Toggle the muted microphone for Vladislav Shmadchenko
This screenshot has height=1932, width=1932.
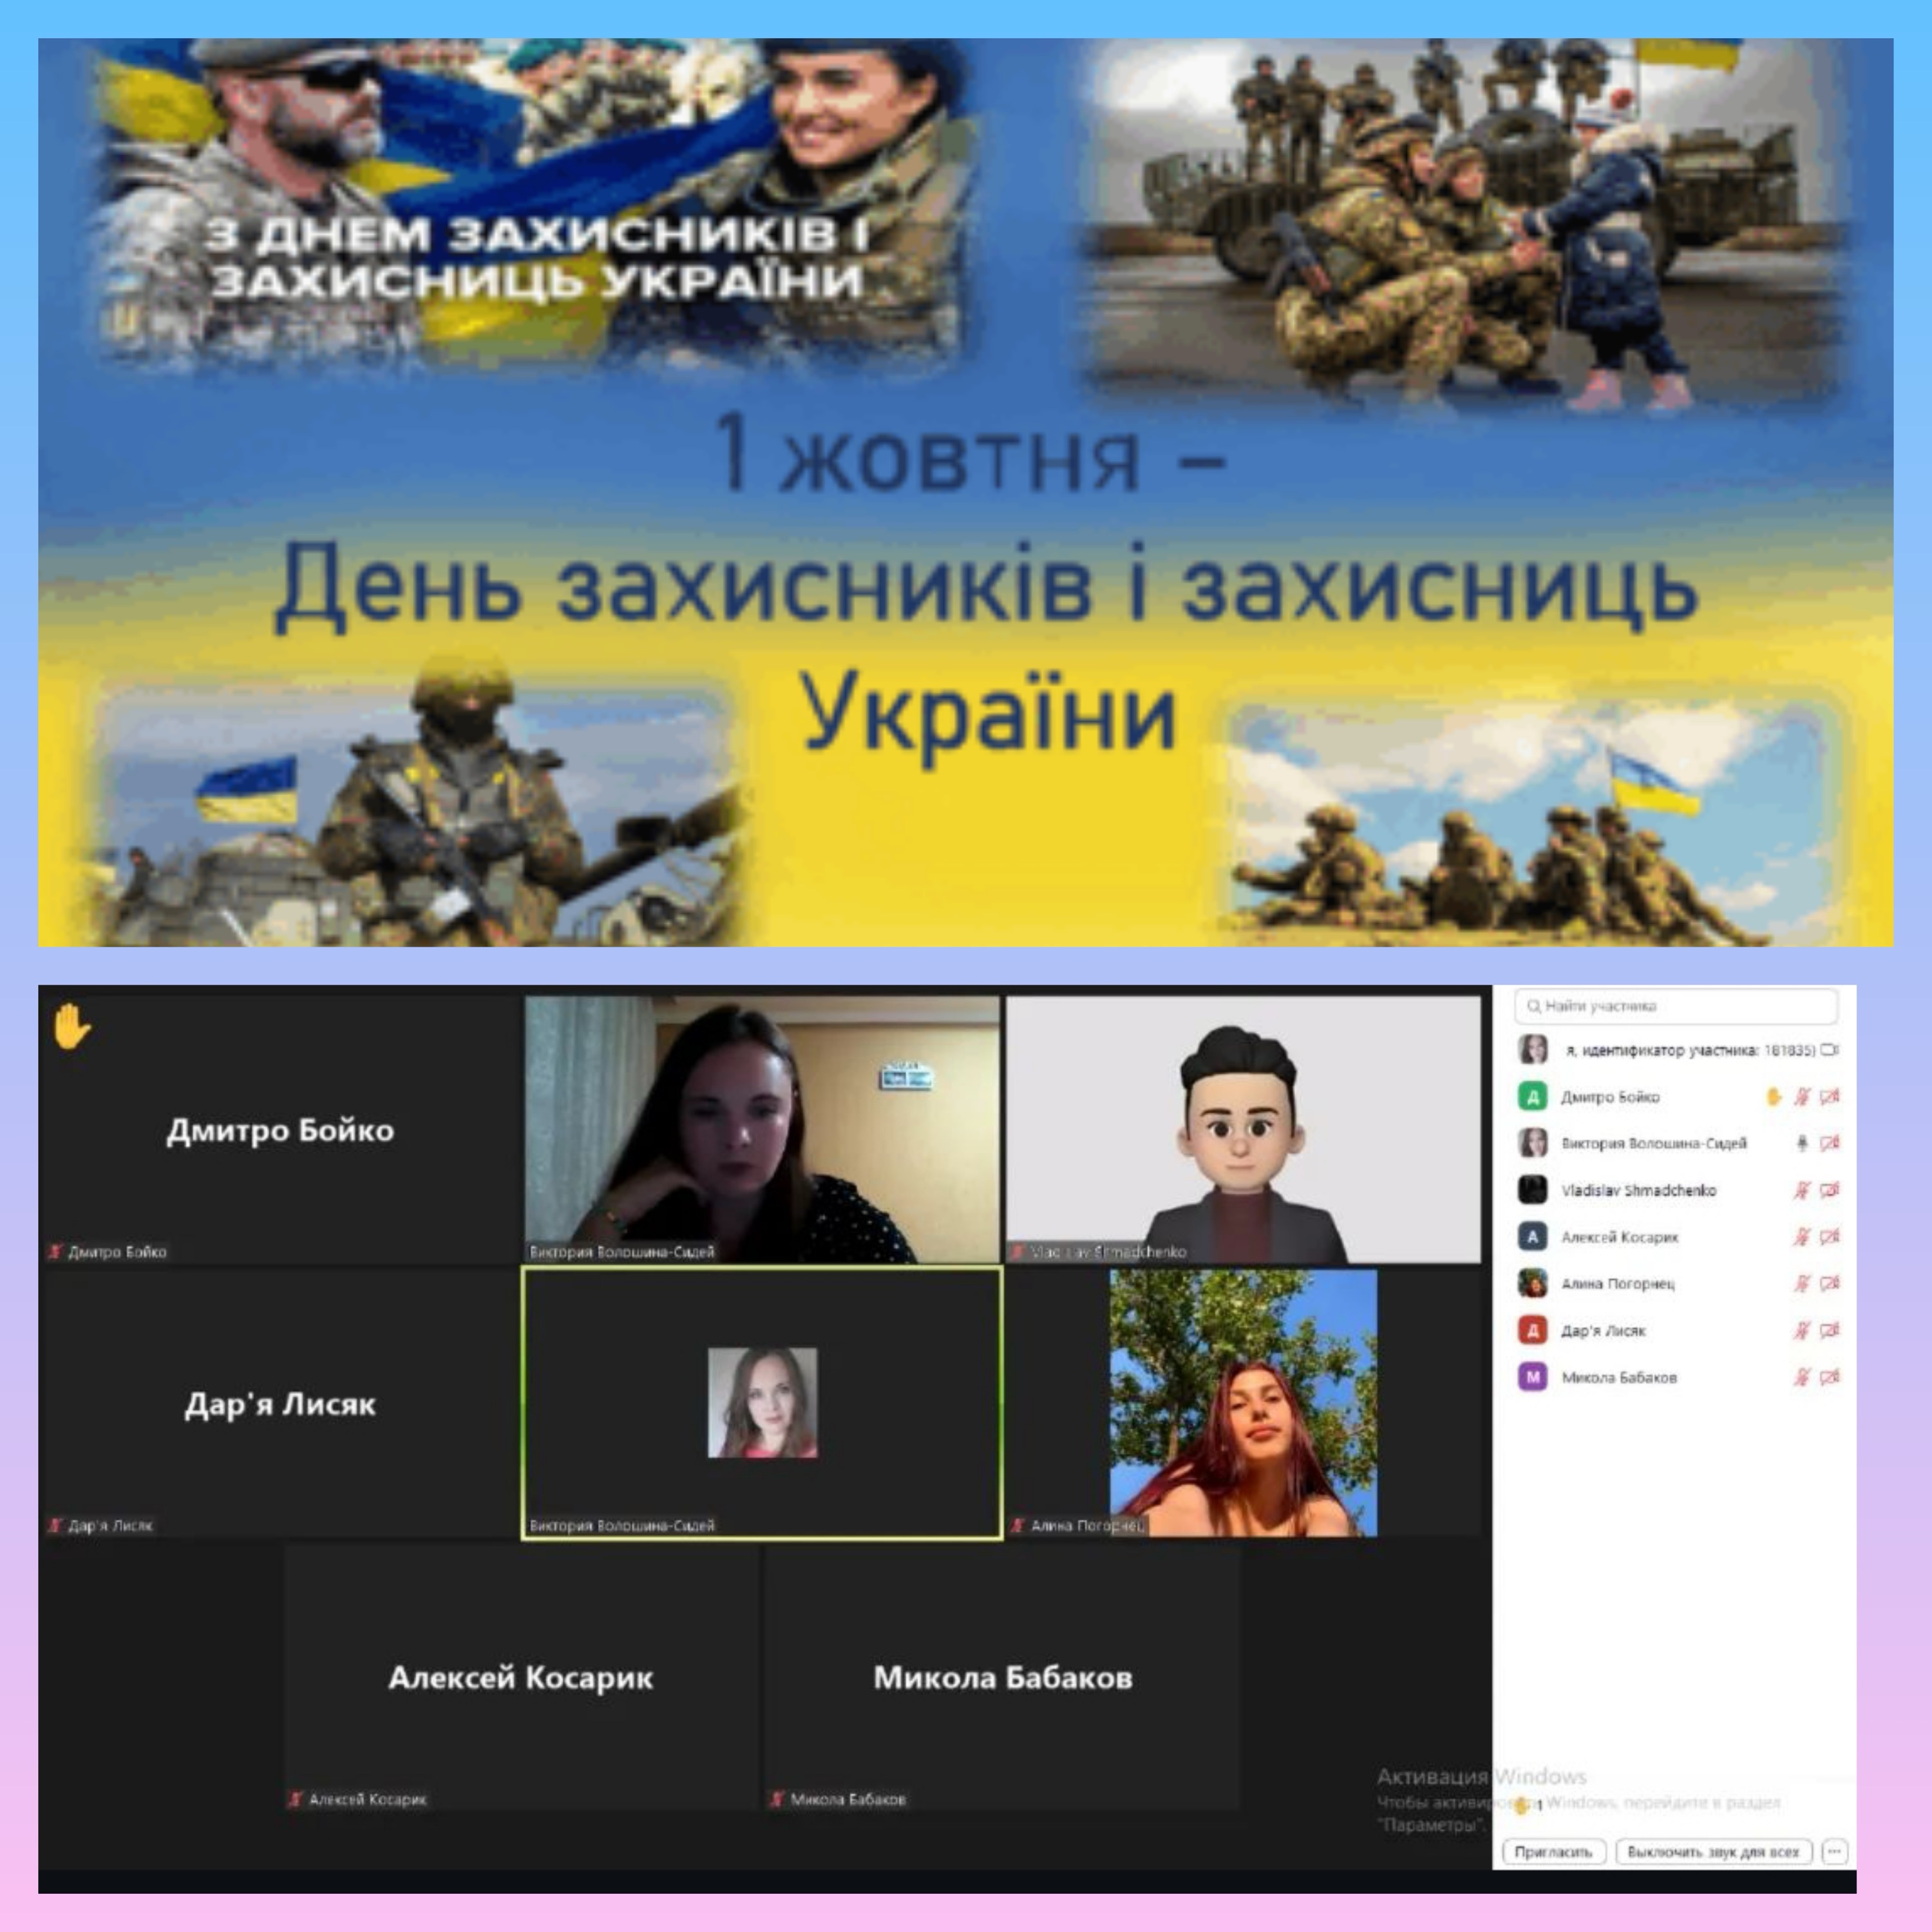(x=1802, y=1190)
